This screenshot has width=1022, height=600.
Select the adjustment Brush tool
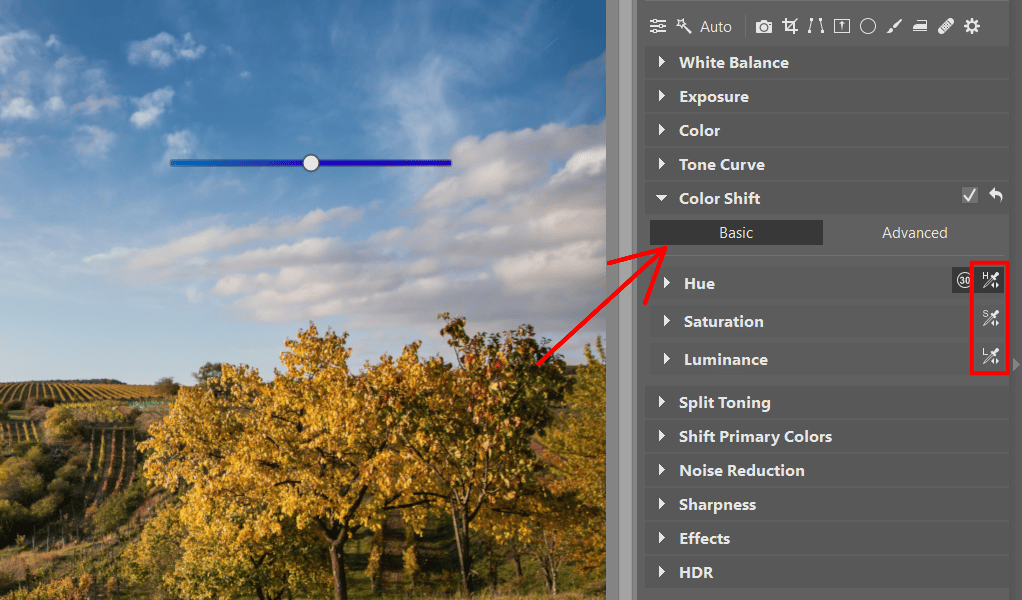894,26
